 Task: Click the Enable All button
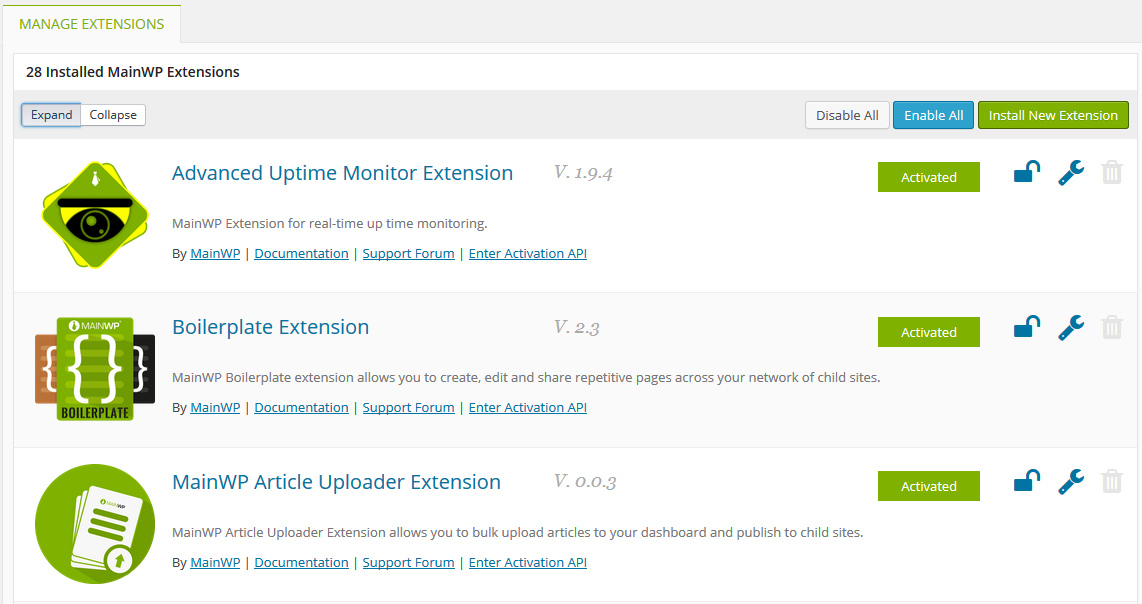click(934, 115)
